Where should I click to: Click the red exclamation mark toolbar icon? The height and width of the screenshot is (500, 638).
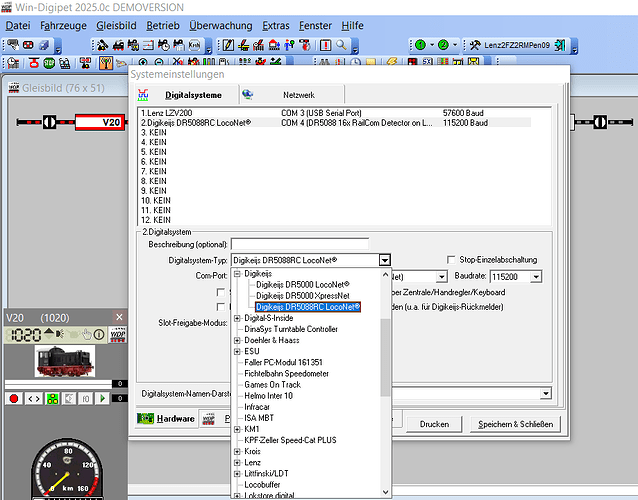coord(326,45)
